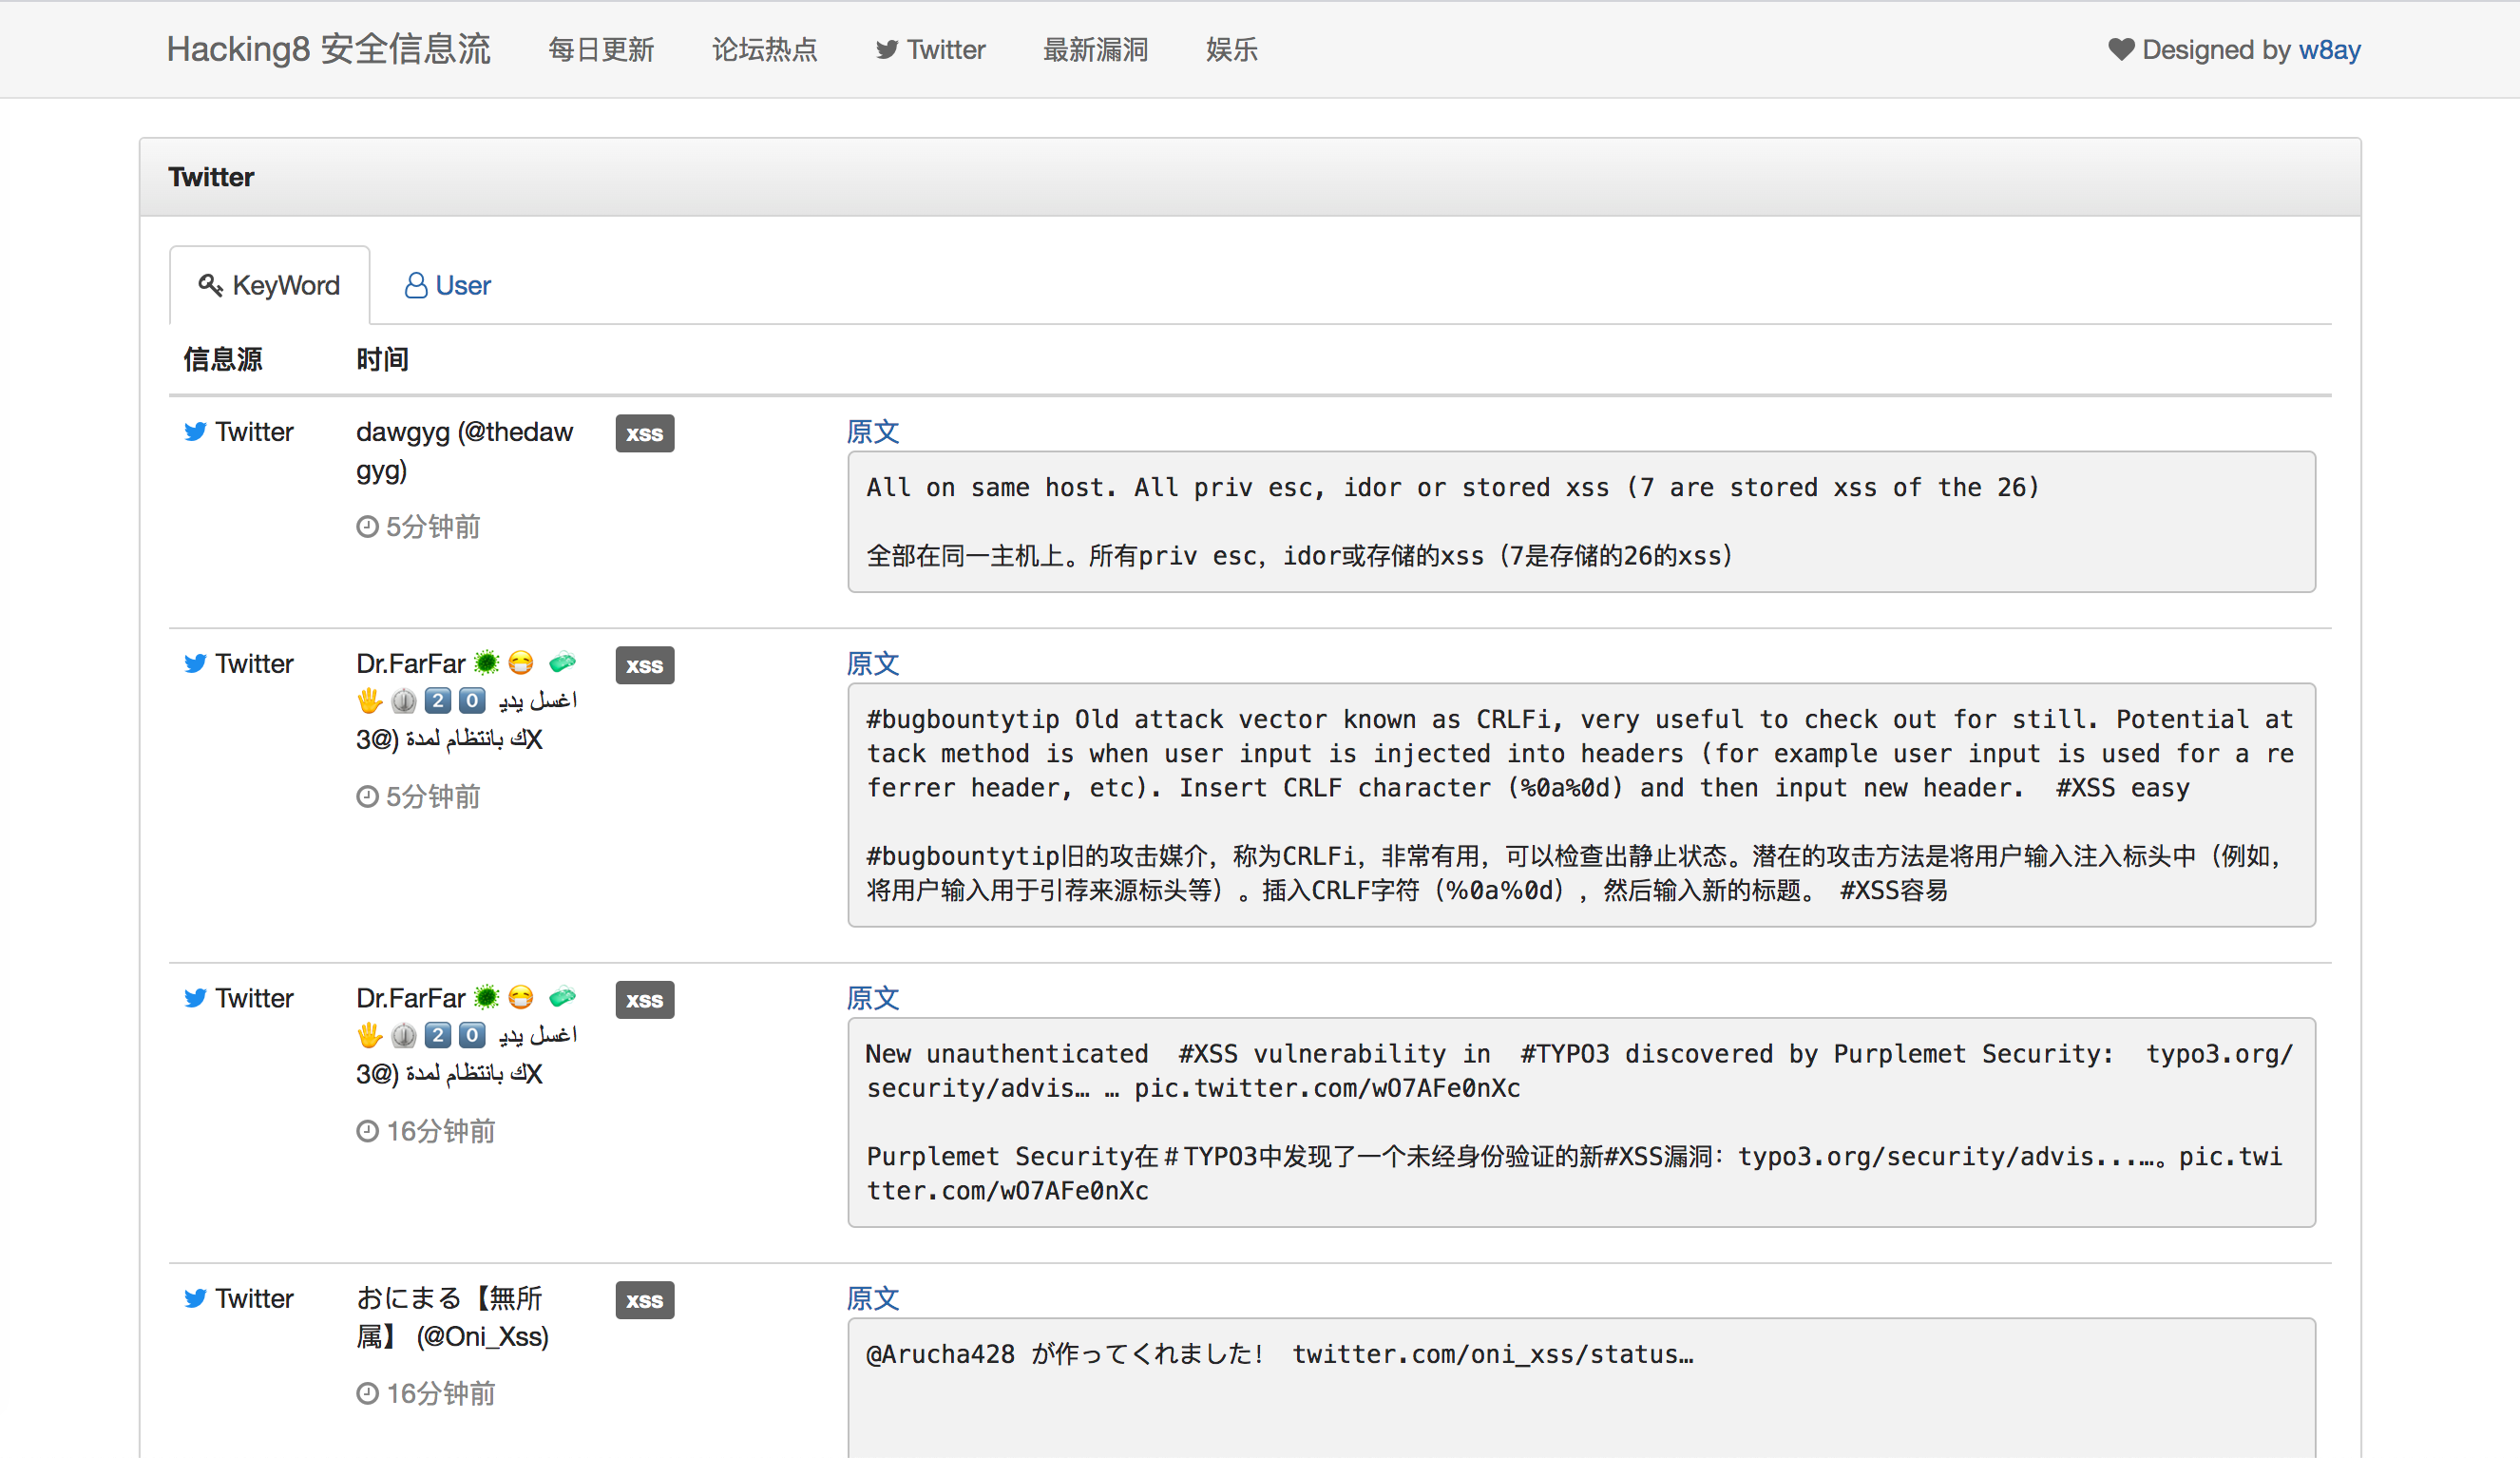The width and height of the screenshot is (2520, 1458).
Task: Click clock icon beside dawgyg's 5分钟前
Action: 368,526
